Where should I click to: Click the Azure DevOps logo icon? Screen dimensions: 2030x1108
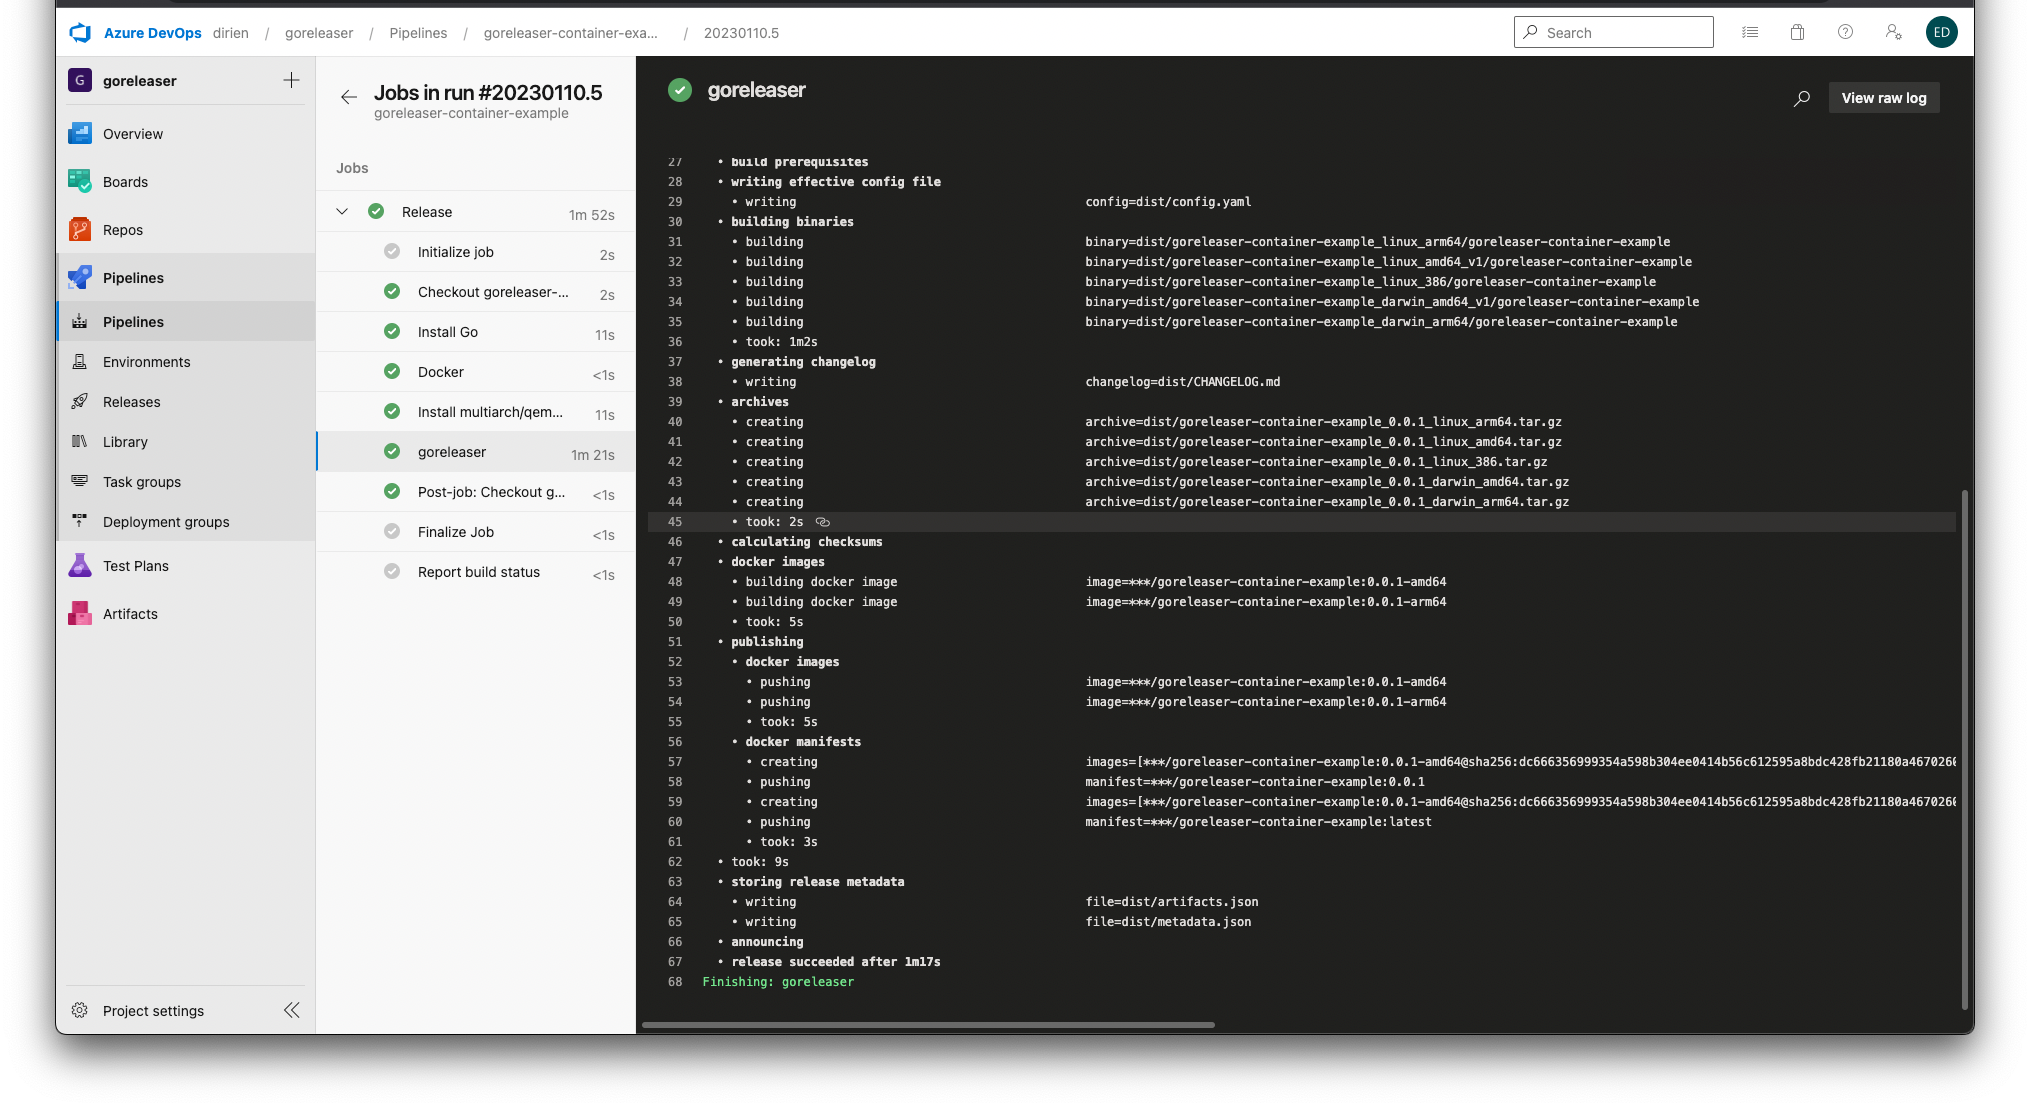80,33
